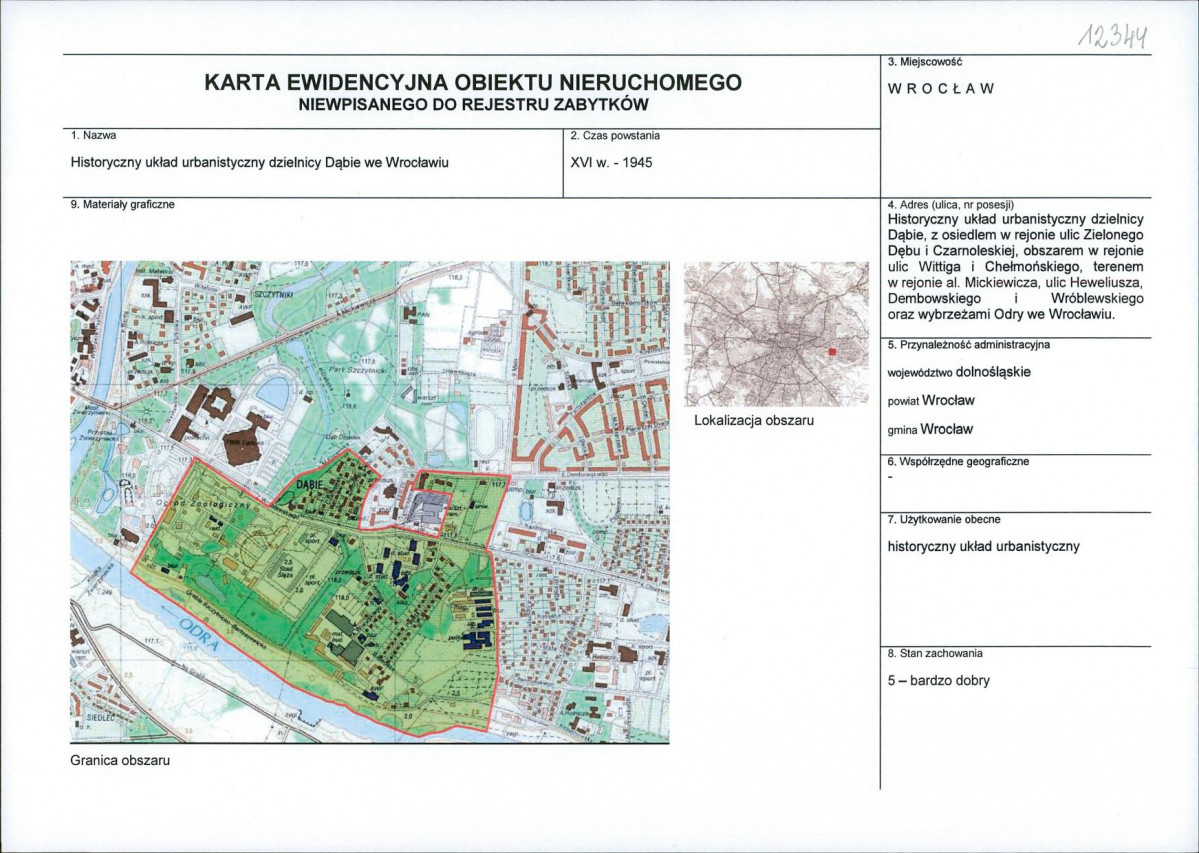Click the ODRA river label
1199x853 pixels.
coord(199,634)
